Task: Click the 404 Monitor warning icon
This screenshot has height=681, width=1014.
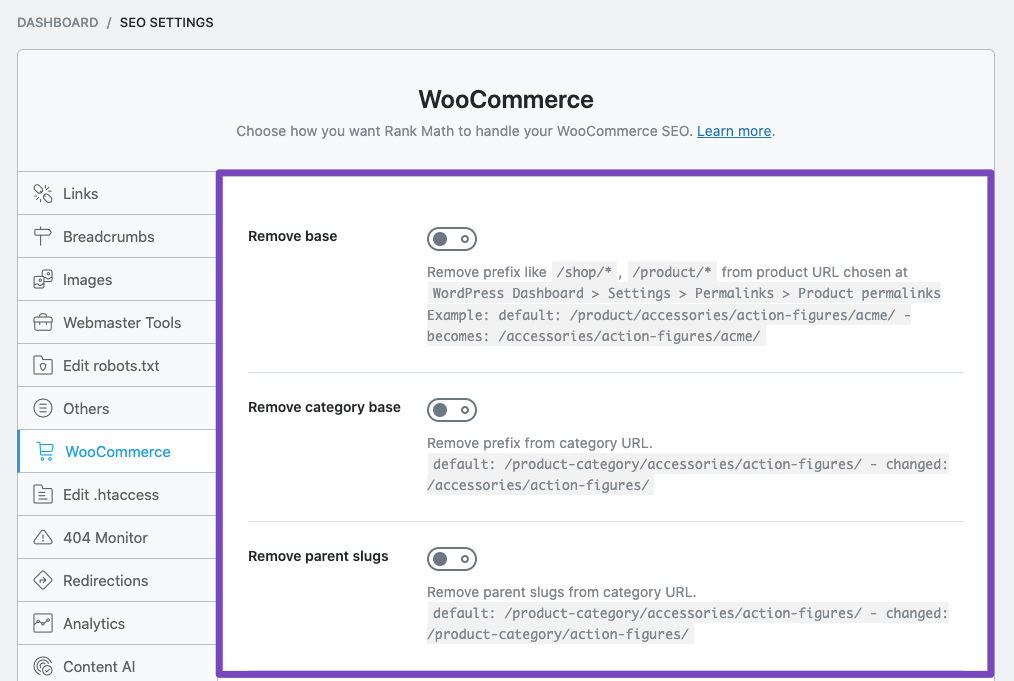Action: (x=43, y=537)
